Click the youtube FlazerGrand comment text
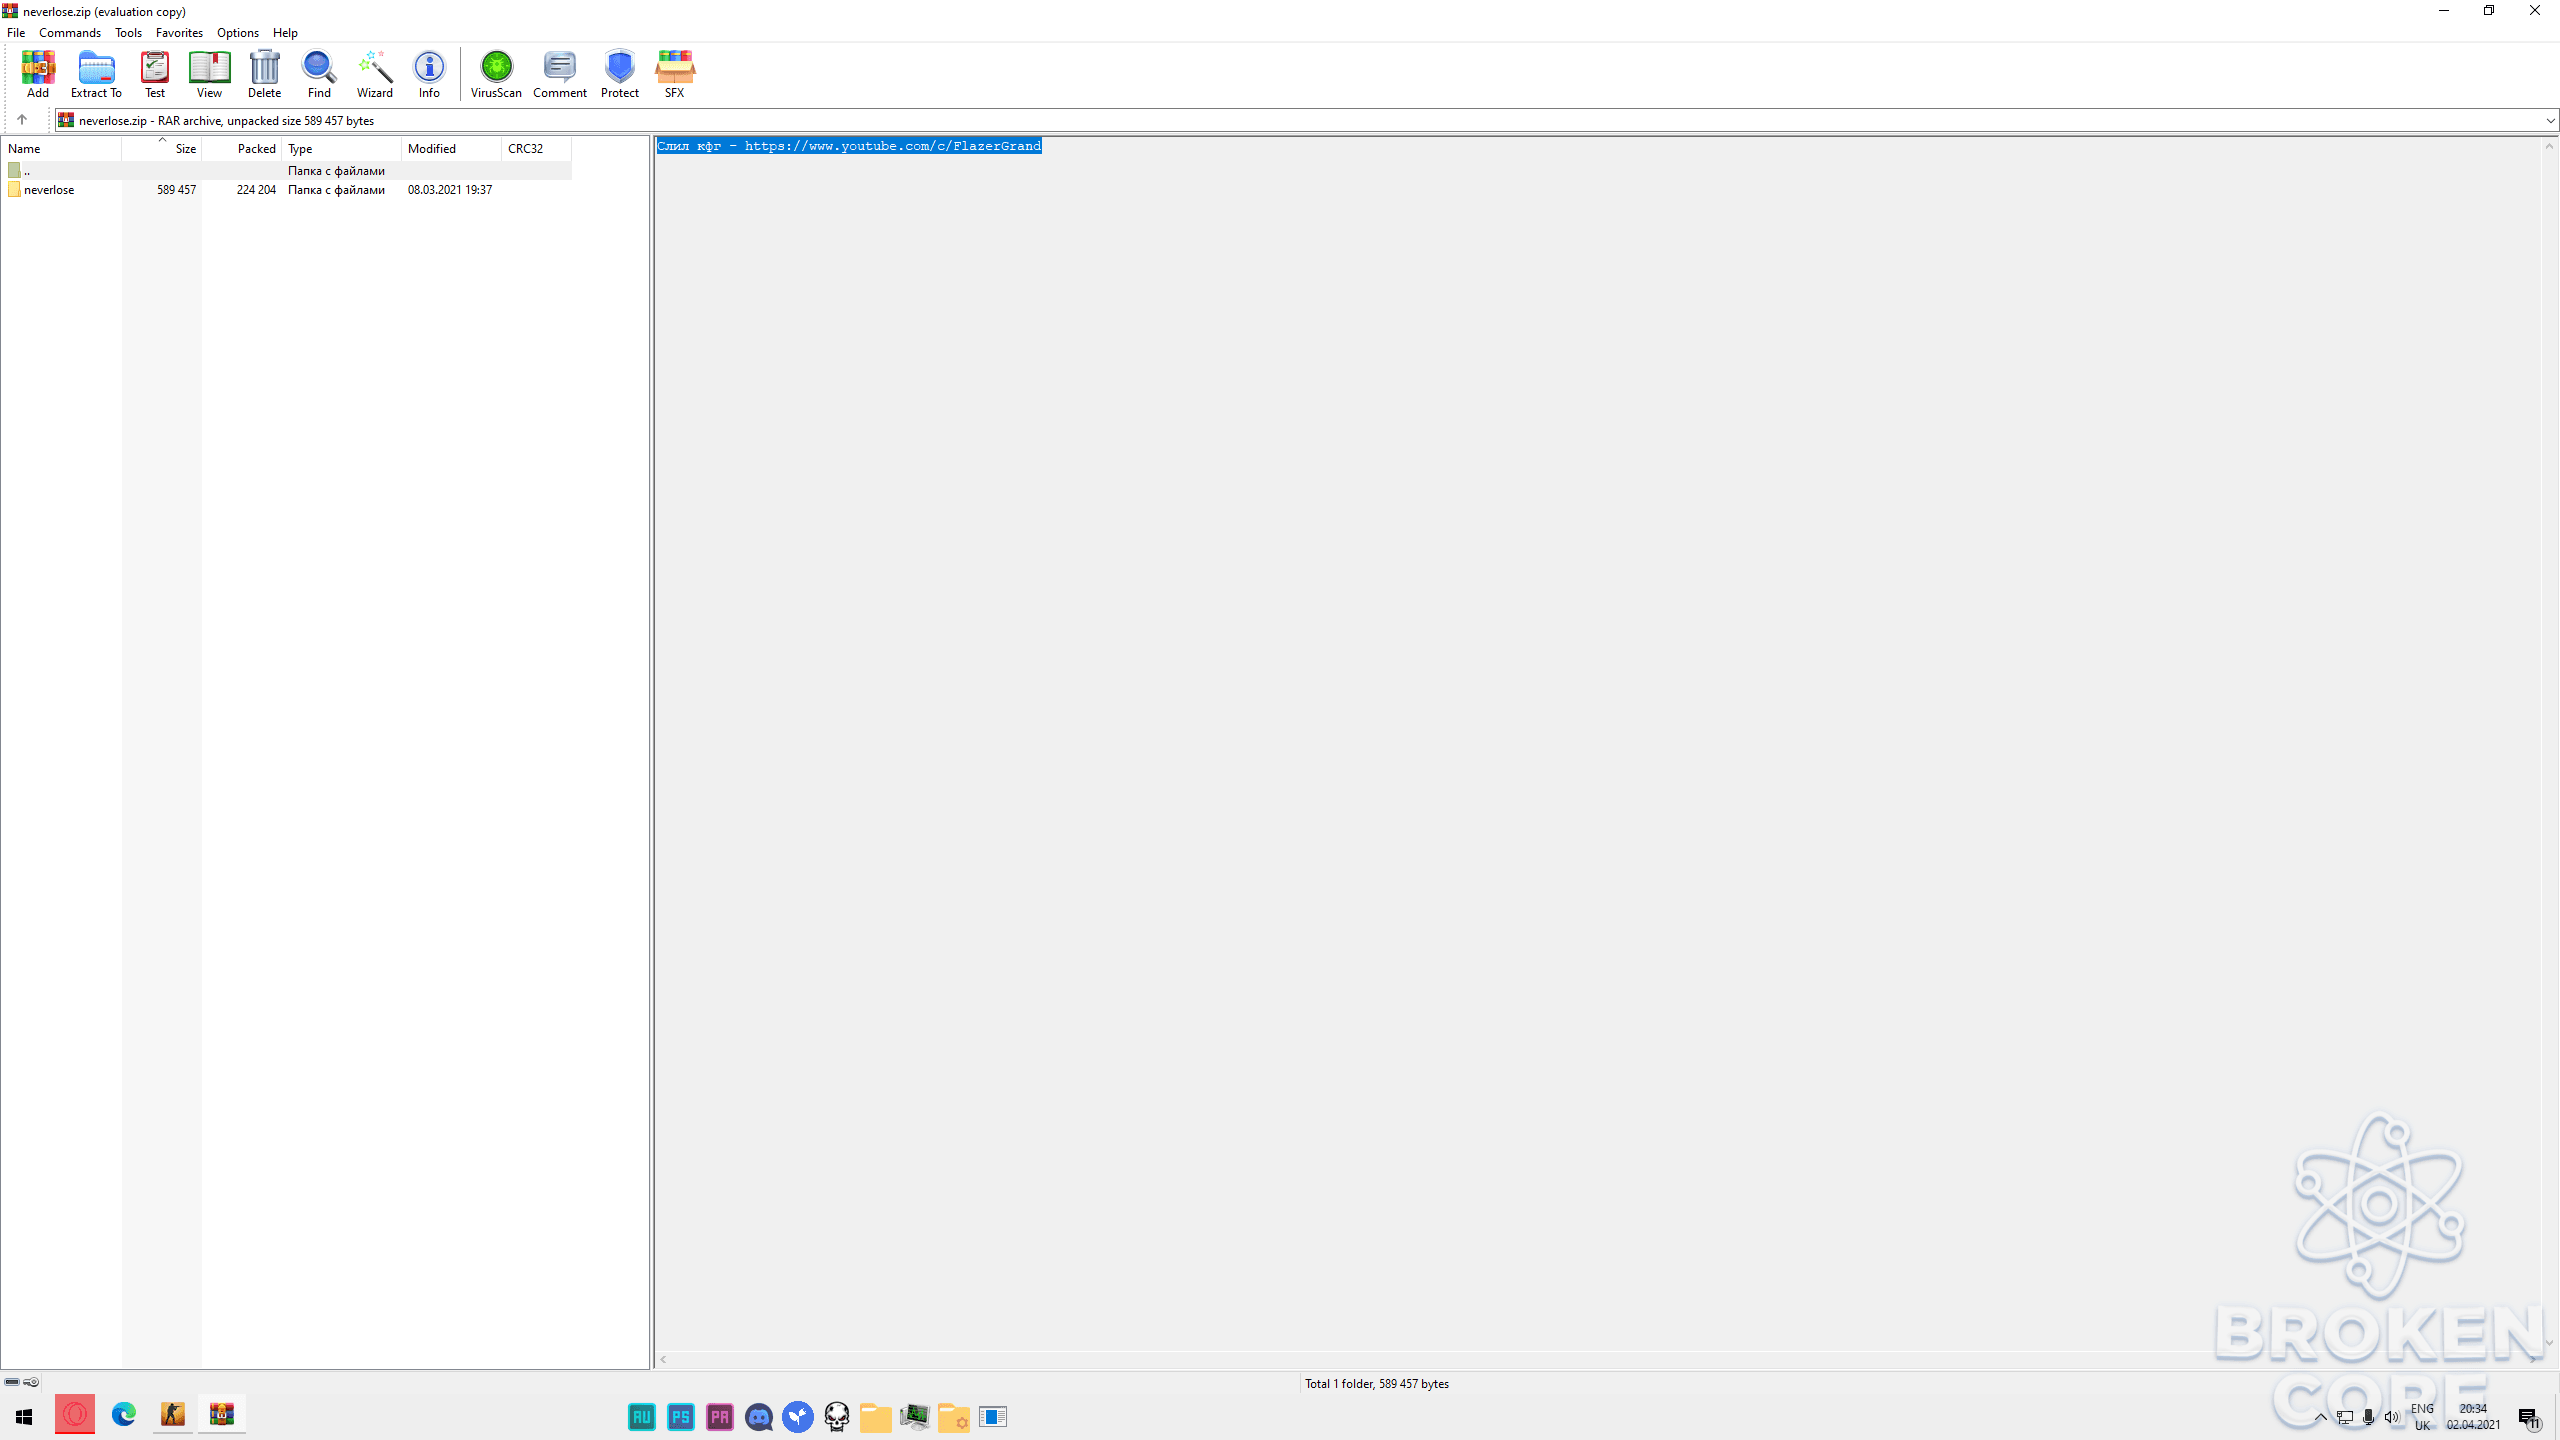This screenshot has height=1440, width=2560. click(849, 146)
